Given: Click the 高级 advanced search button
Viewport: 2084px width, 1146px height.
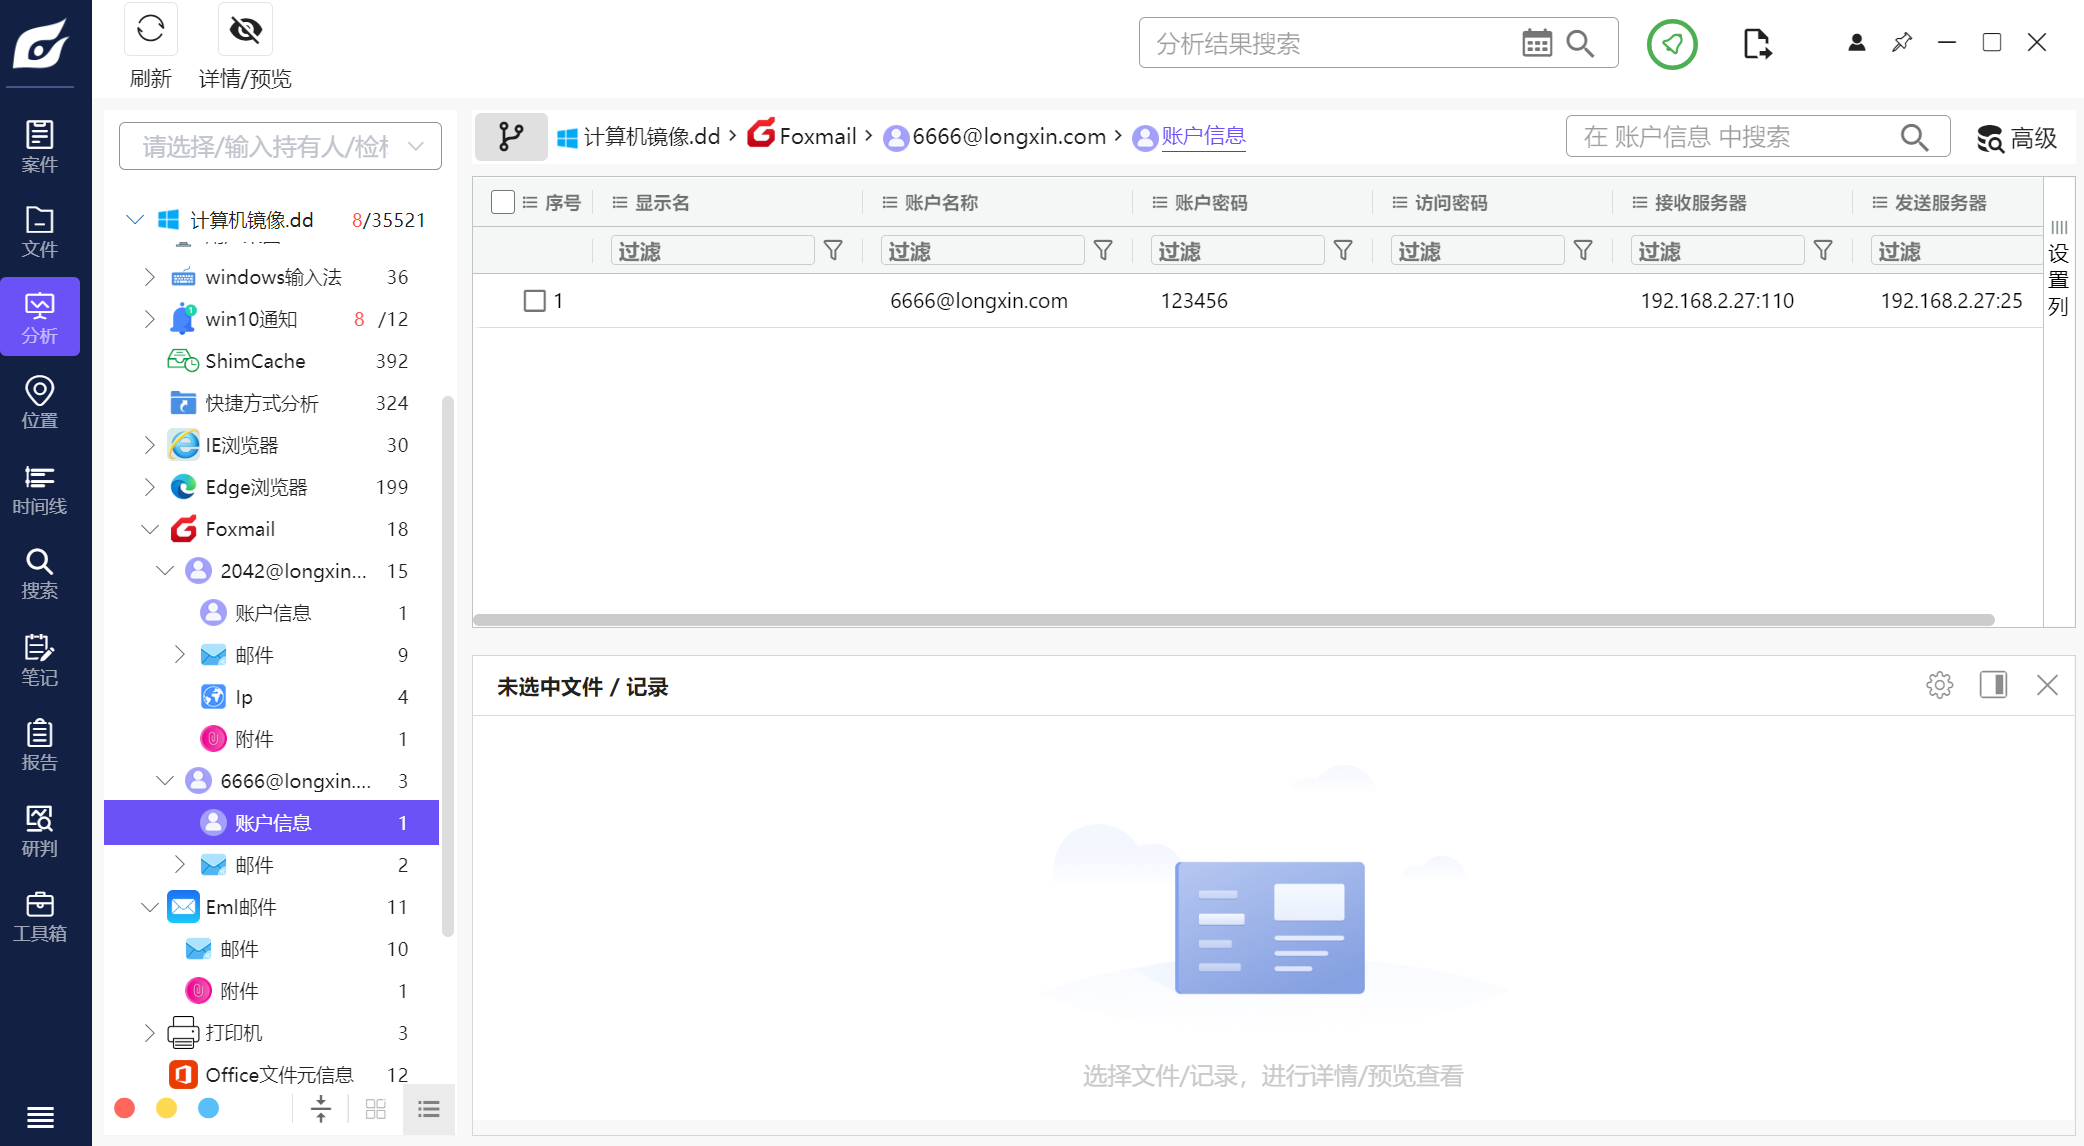Looking at the screenshot, I should (x=2016, y=138).
